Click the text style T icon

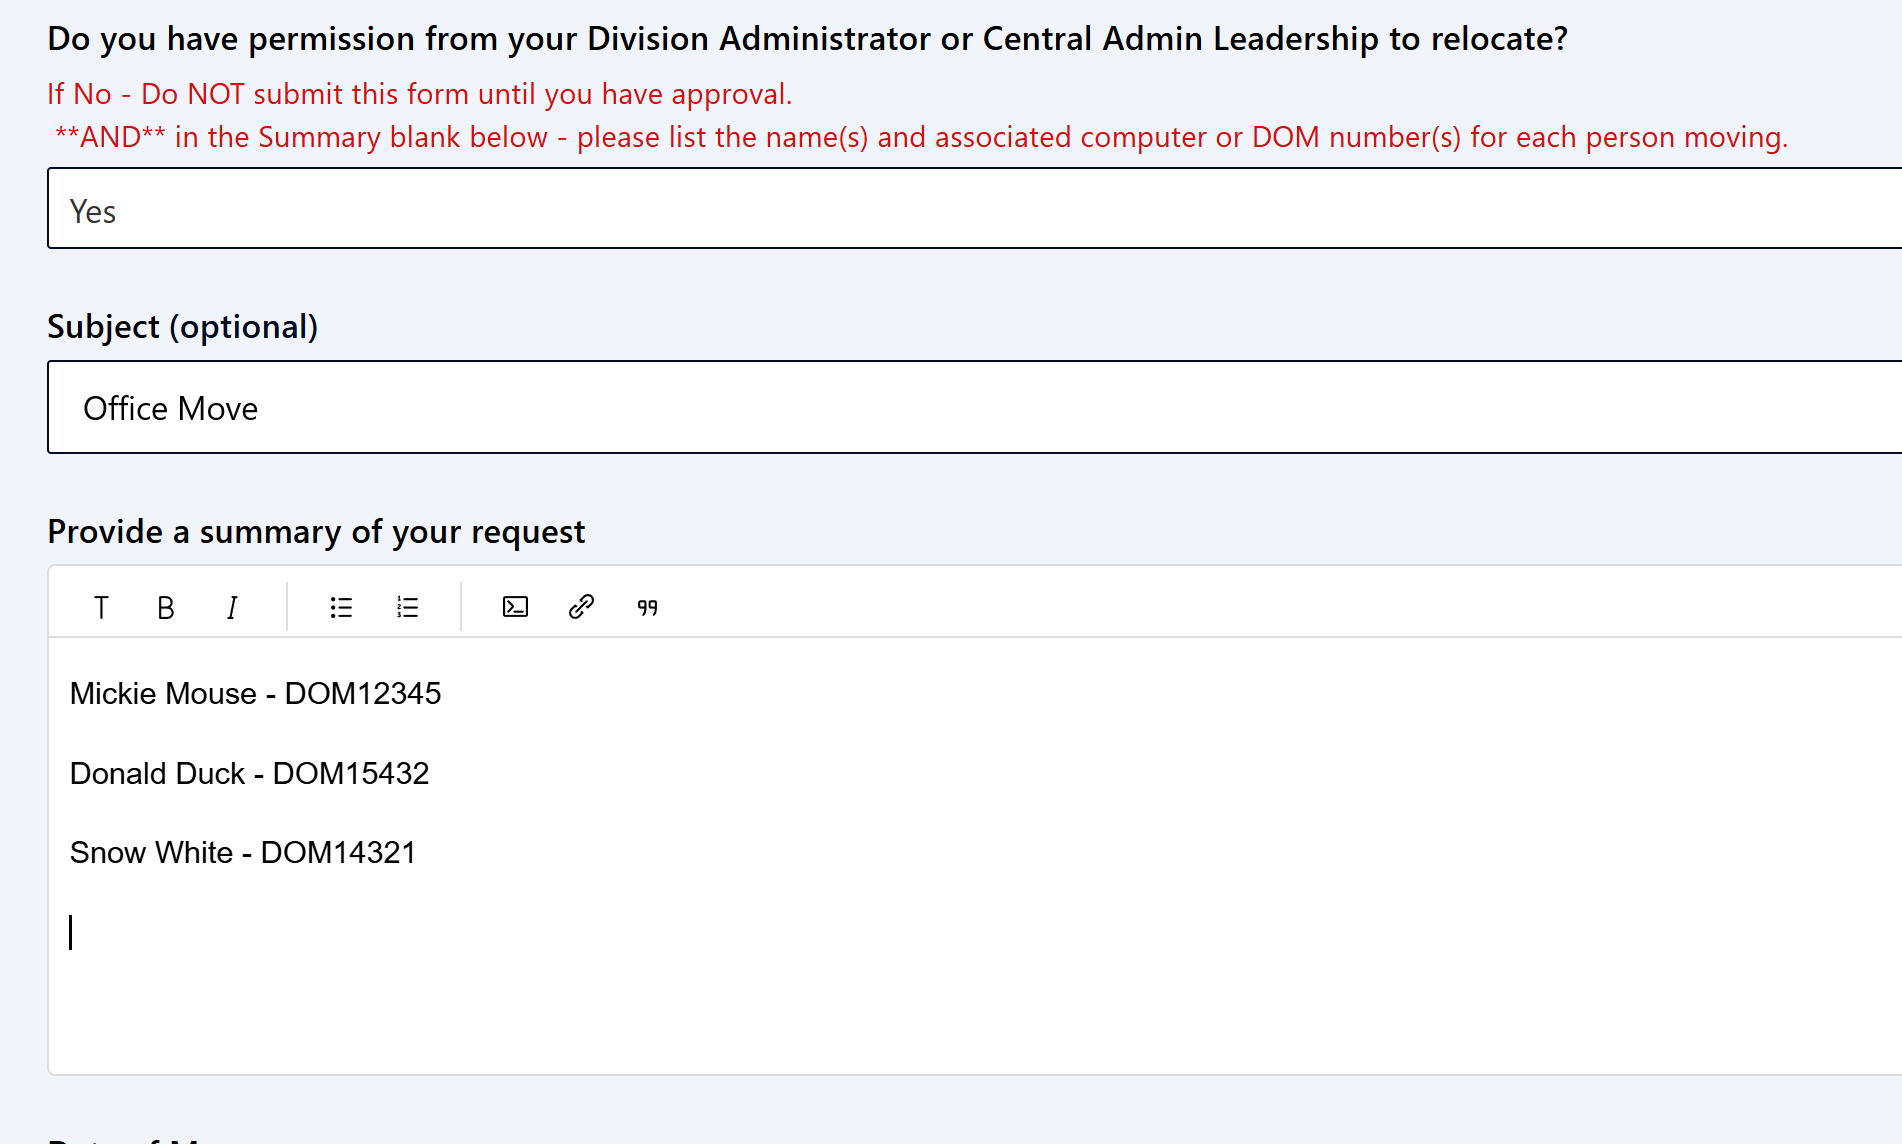coord(101,607)
